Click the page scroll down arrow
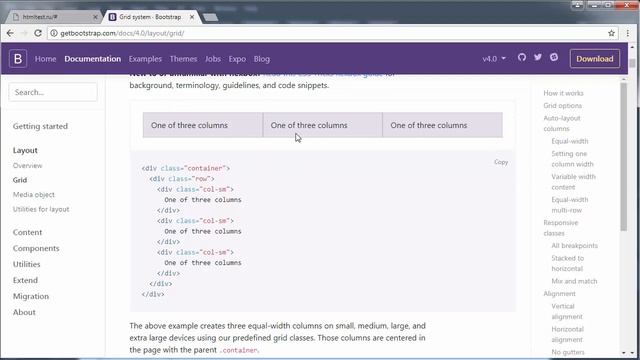This screenshot has height=360, width=640. [x=632, y=353]
